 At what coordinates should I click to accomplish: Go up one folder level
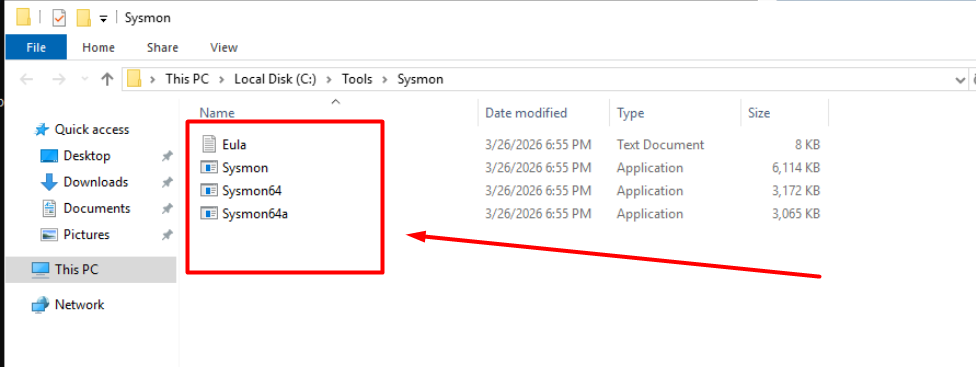click(107, 79)
